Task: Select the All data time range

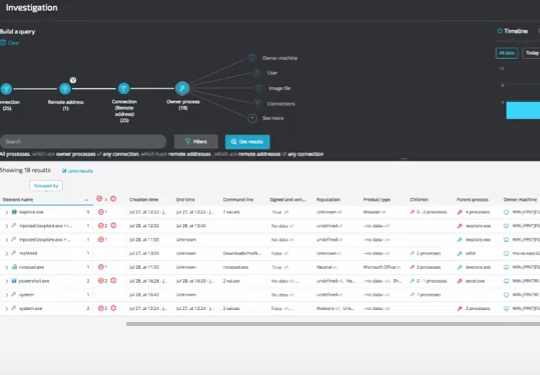Action: 507,53
